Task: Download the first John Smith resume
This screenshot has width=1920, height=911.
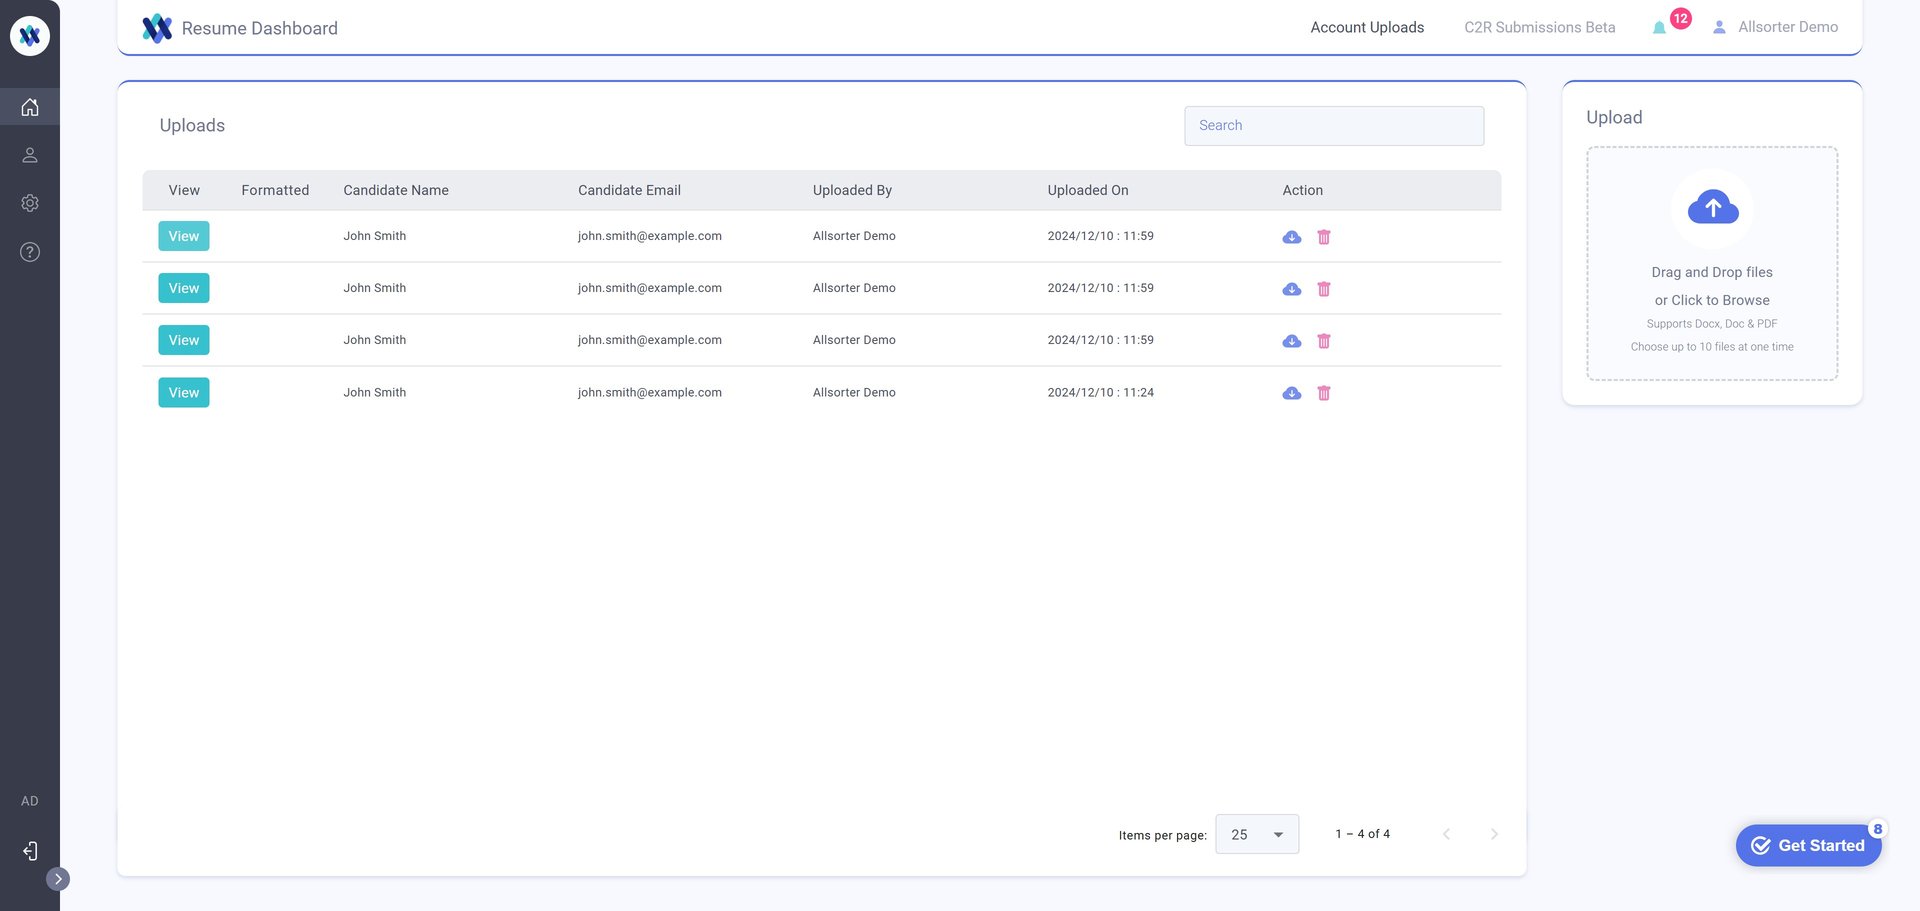Action: pyautogui.click(x=1292, y=237)
